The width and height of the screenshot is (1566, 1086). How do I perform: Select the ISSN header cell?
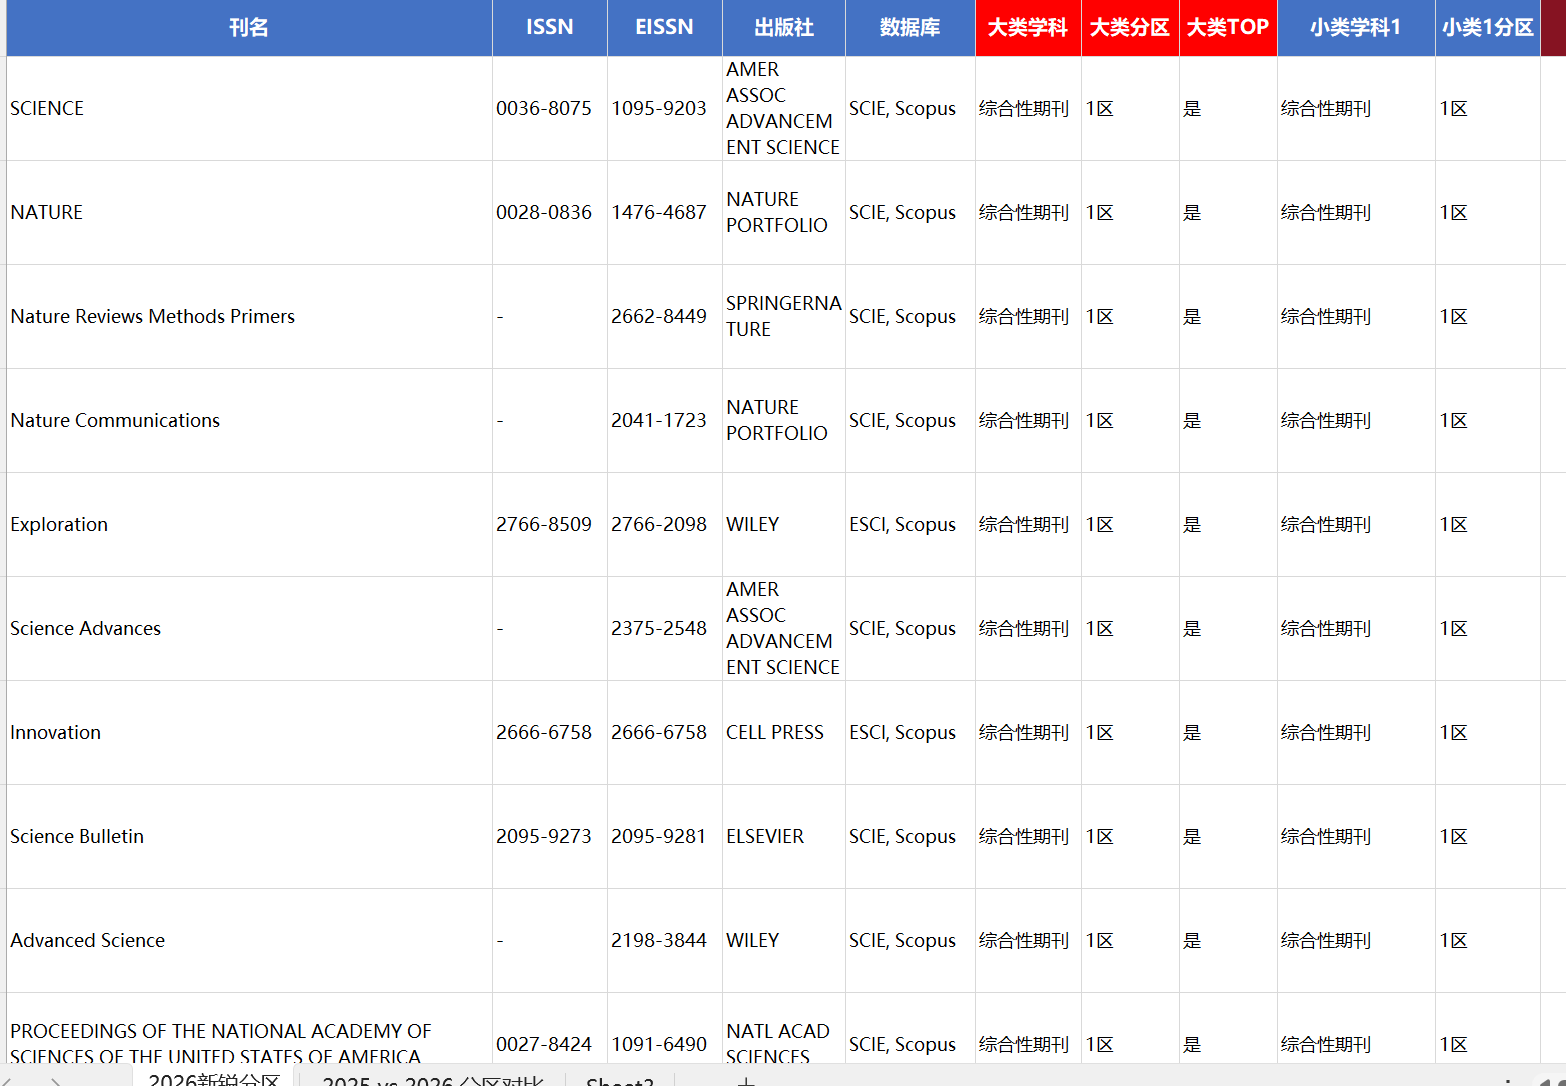coord(550,28)
